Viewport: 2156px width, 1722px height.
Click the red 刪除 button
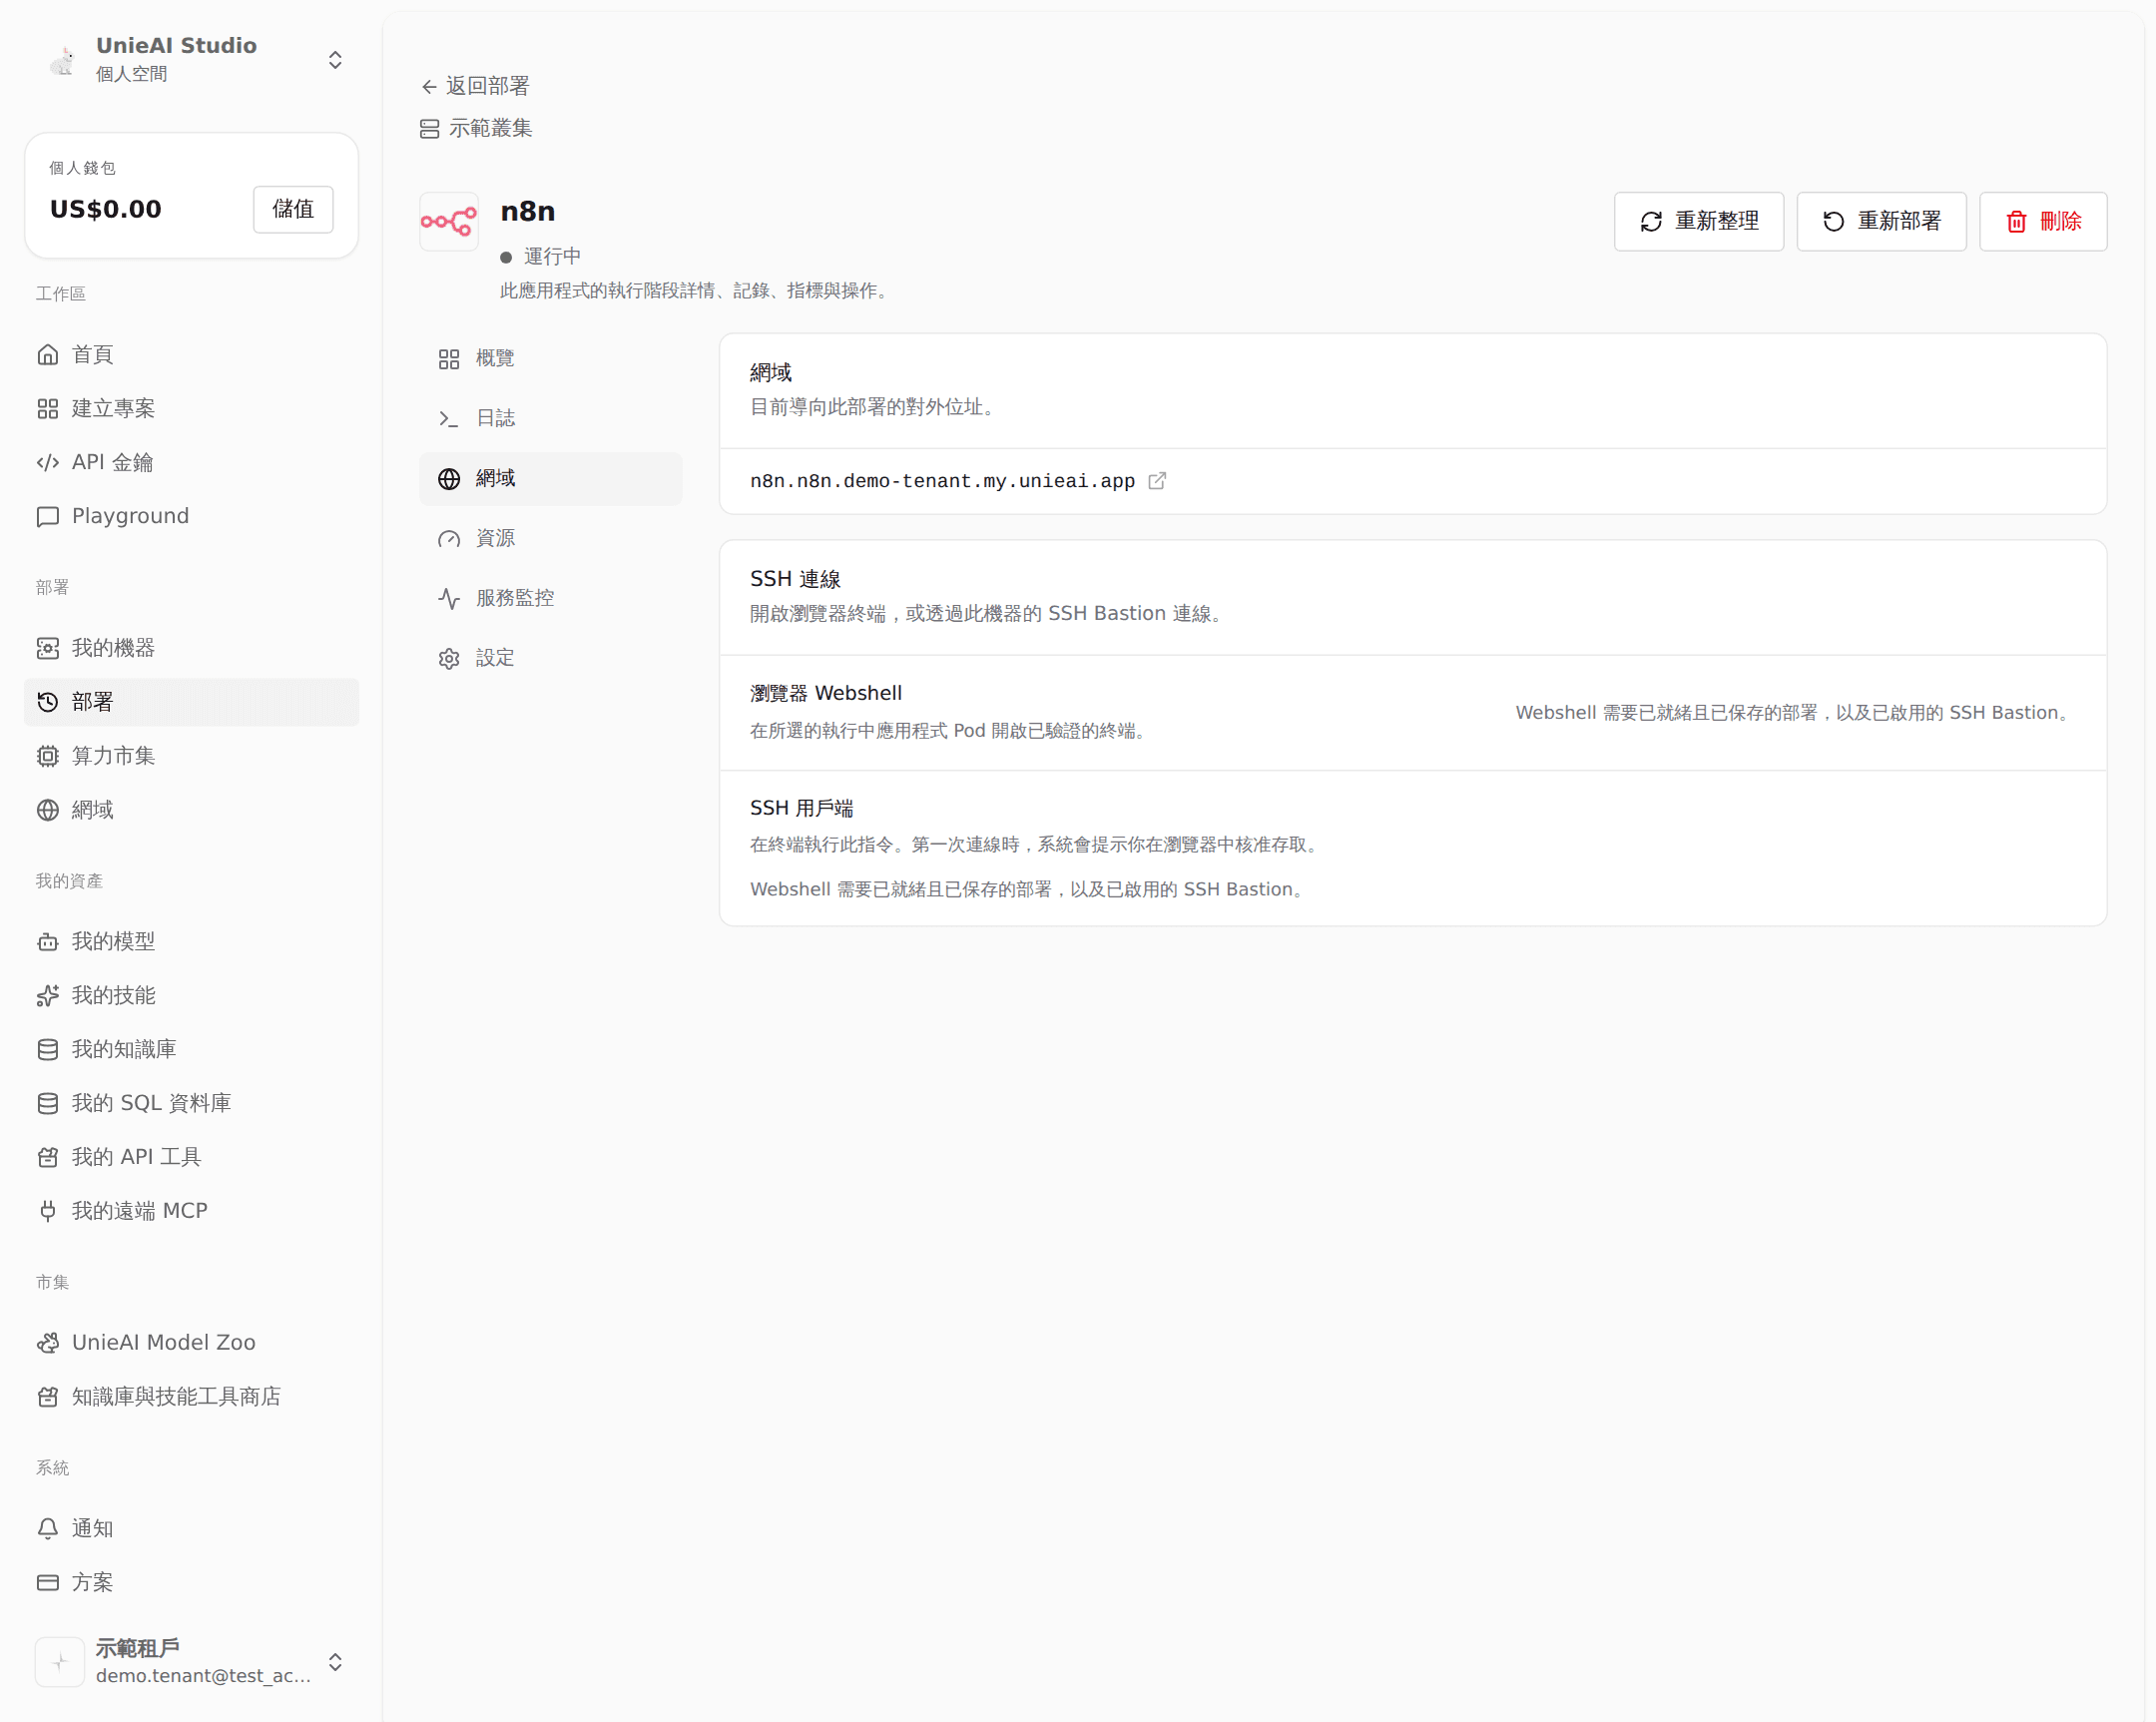2043,222
